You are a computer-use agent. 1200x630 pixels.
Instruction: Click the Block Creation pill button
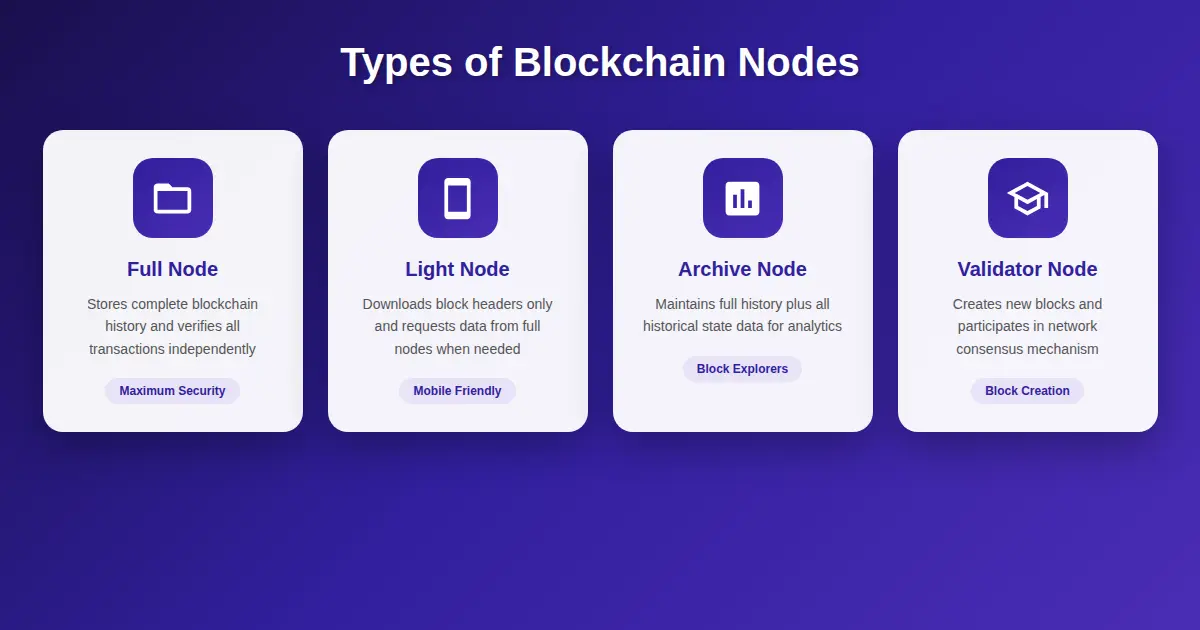pos(1027,391)
